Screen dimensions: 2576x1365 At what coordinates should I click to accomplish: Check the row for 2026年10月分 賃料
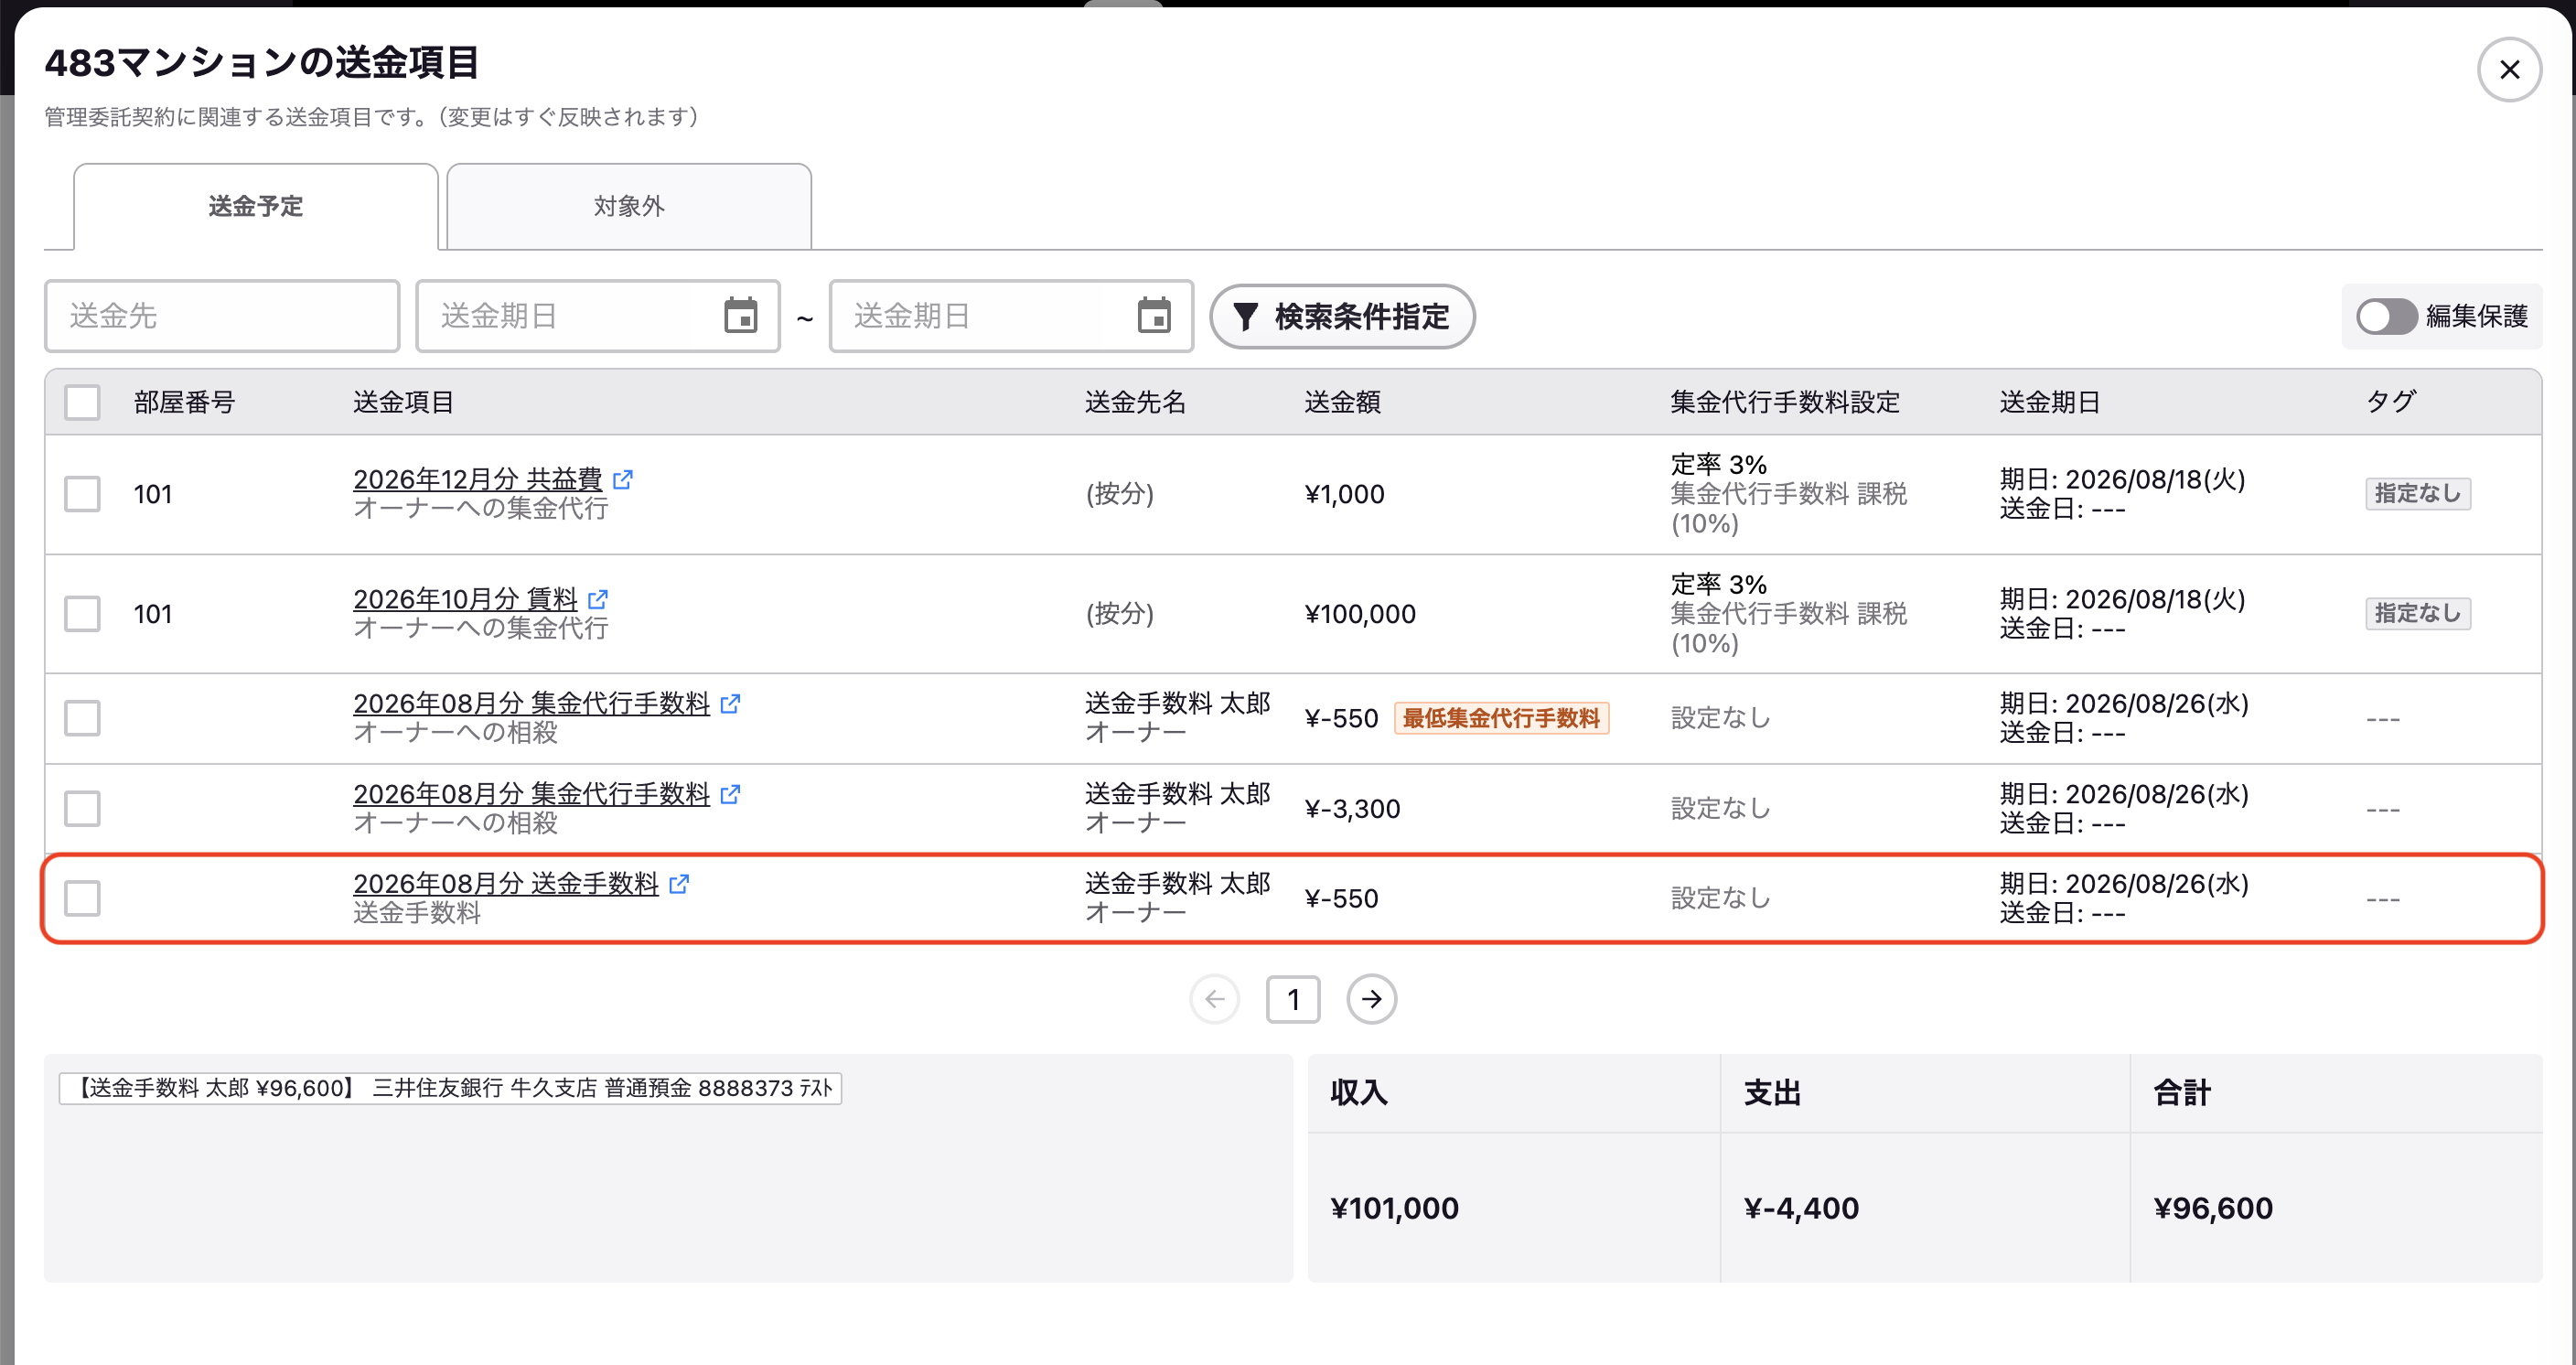(x=82, y=614)
